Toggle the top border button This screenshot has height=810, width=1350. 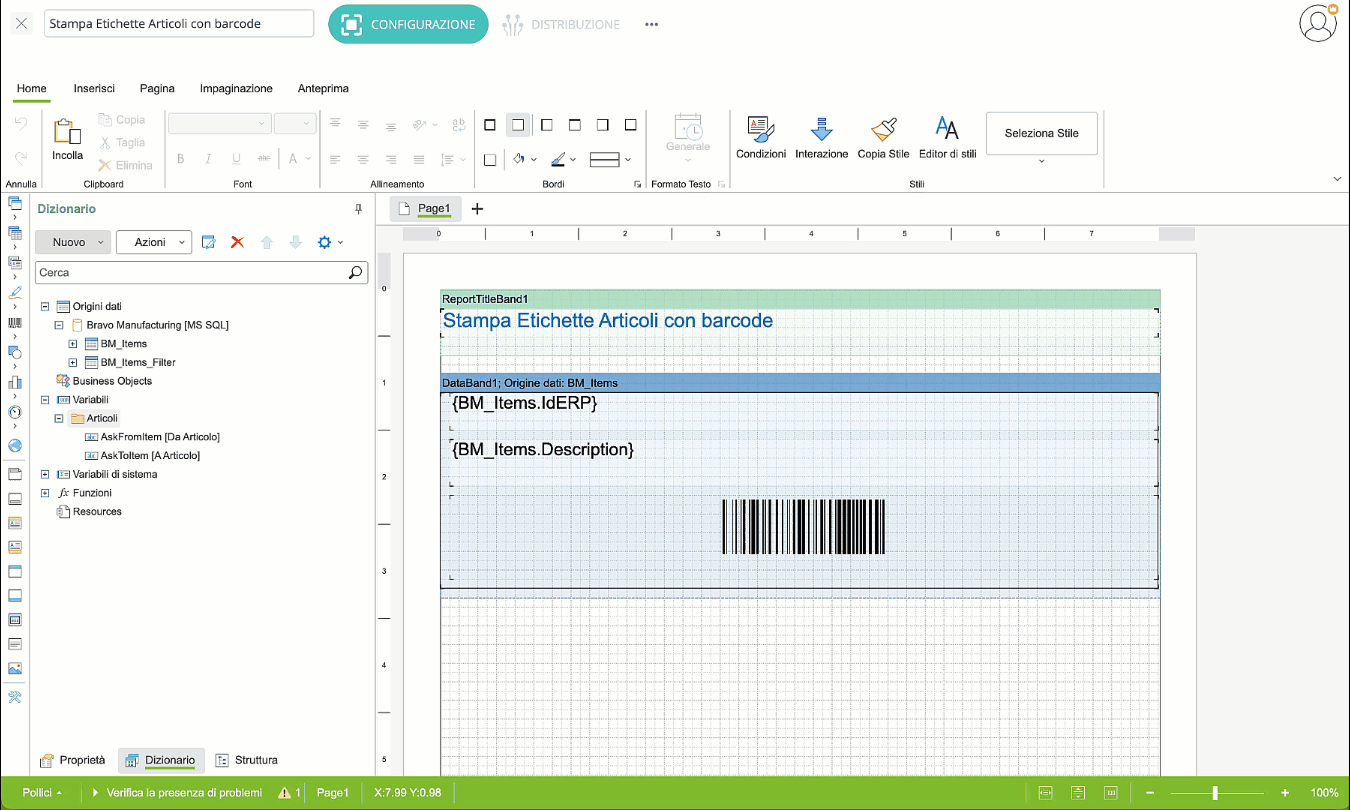pos(574,125)
